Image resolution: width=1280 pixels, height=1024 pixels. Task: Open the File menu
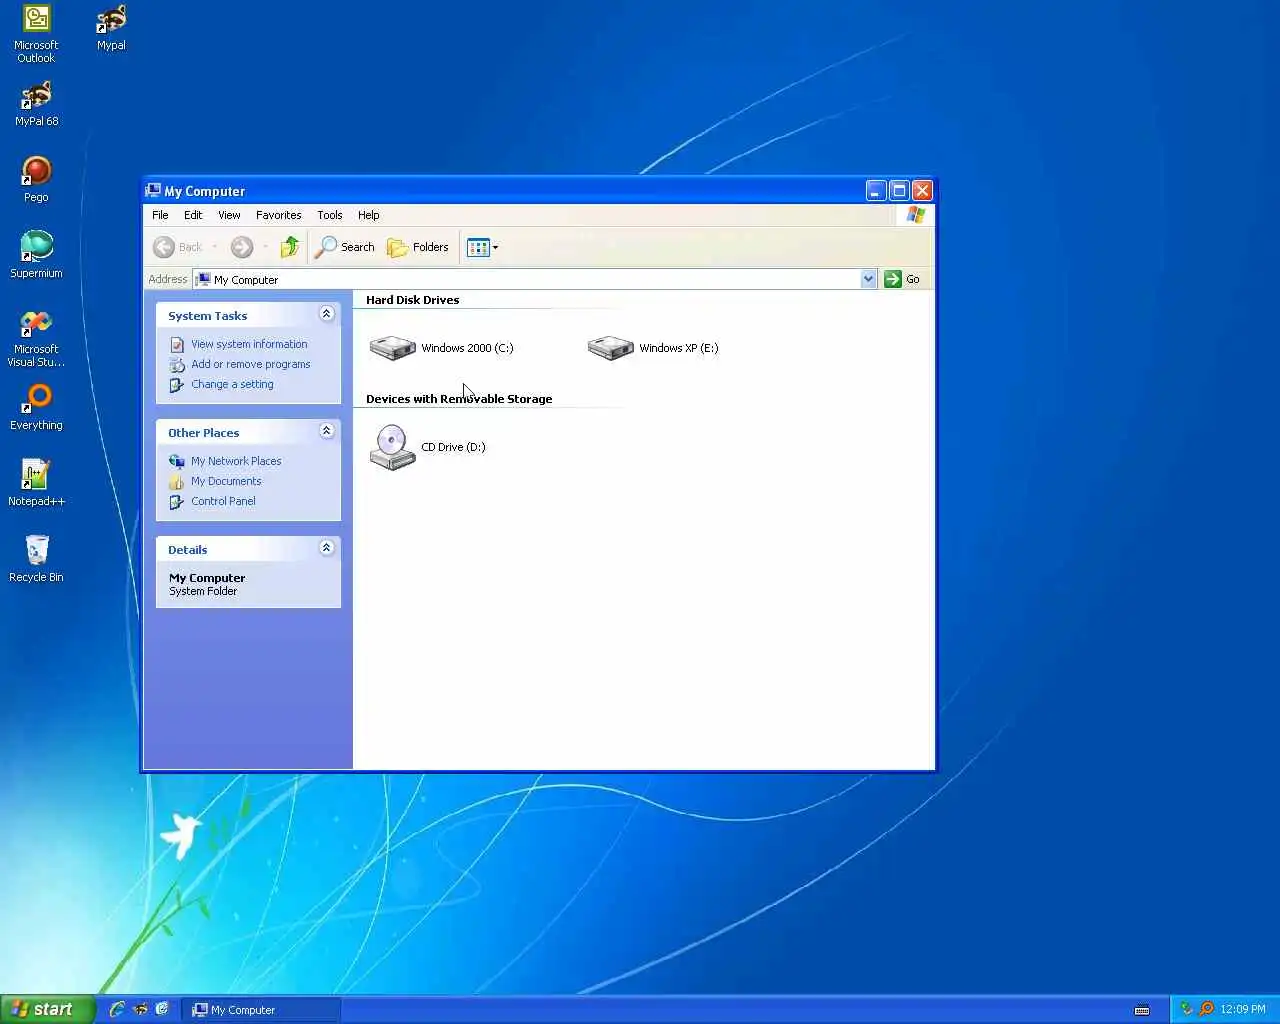point(160,215)
